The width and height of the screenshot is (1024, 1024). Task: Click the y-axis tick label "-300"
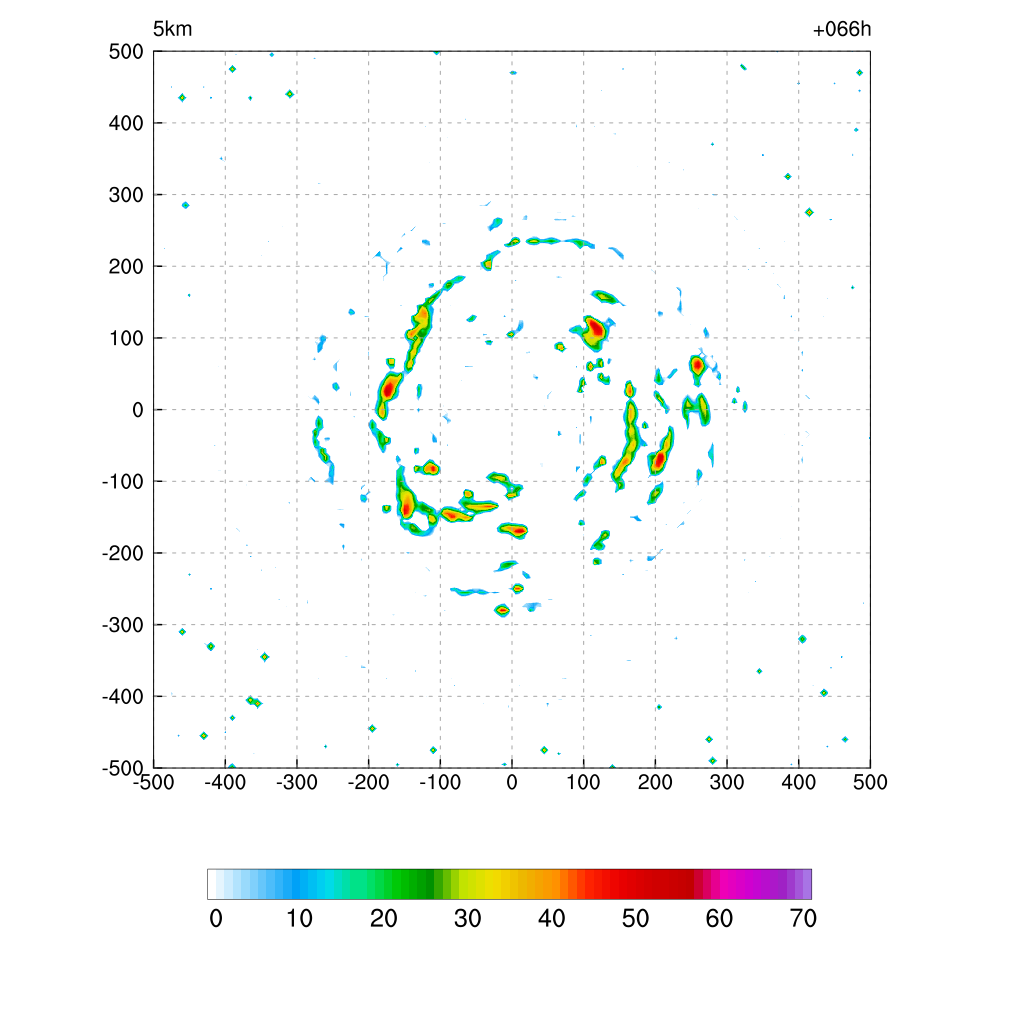click(x=123, y=625)
